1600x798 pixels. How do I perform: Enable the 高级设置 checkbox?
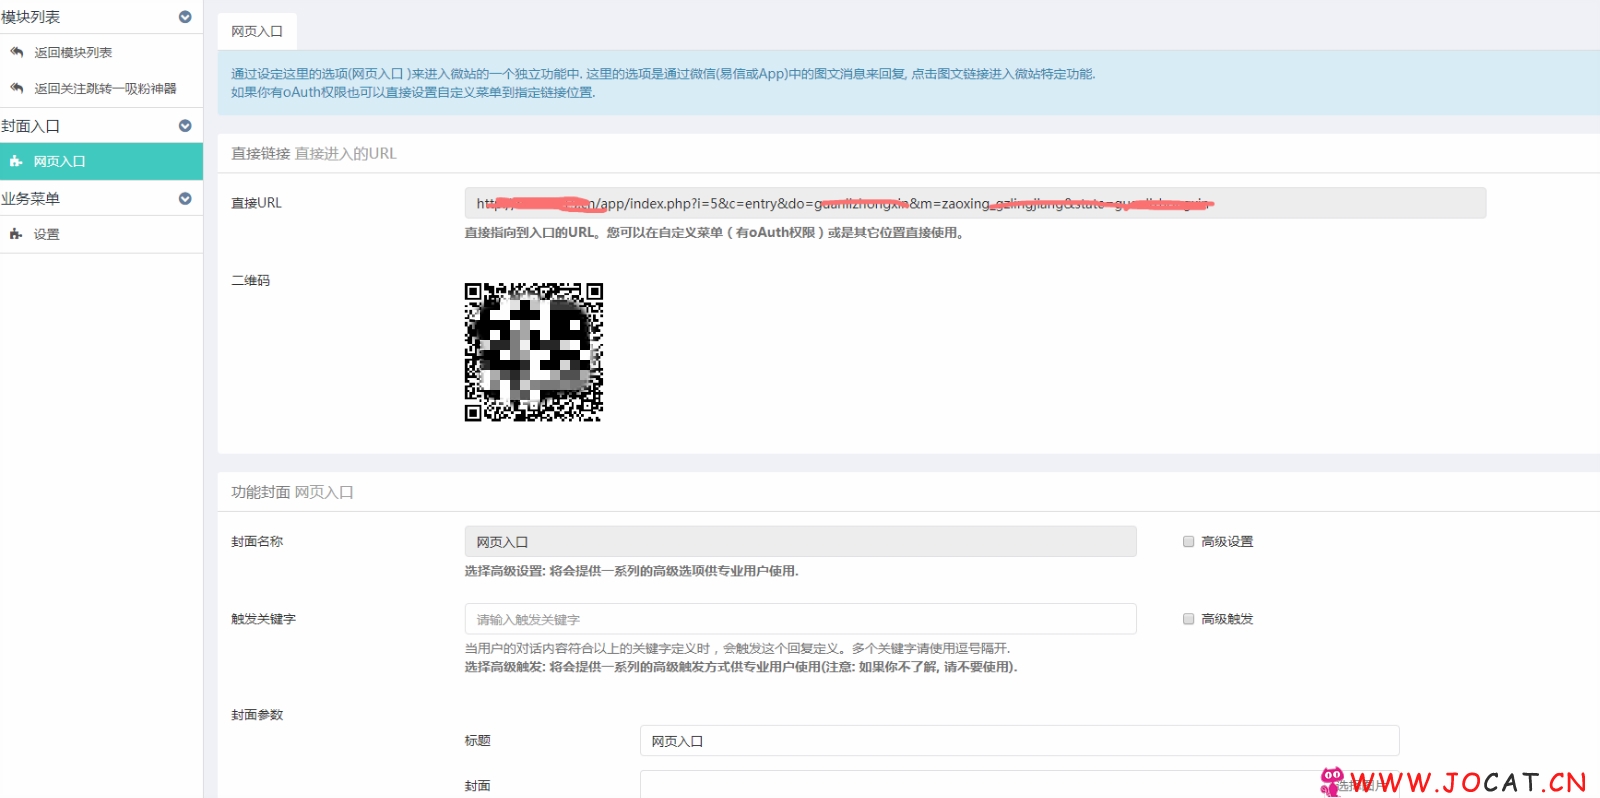(x=1189, y=541)
